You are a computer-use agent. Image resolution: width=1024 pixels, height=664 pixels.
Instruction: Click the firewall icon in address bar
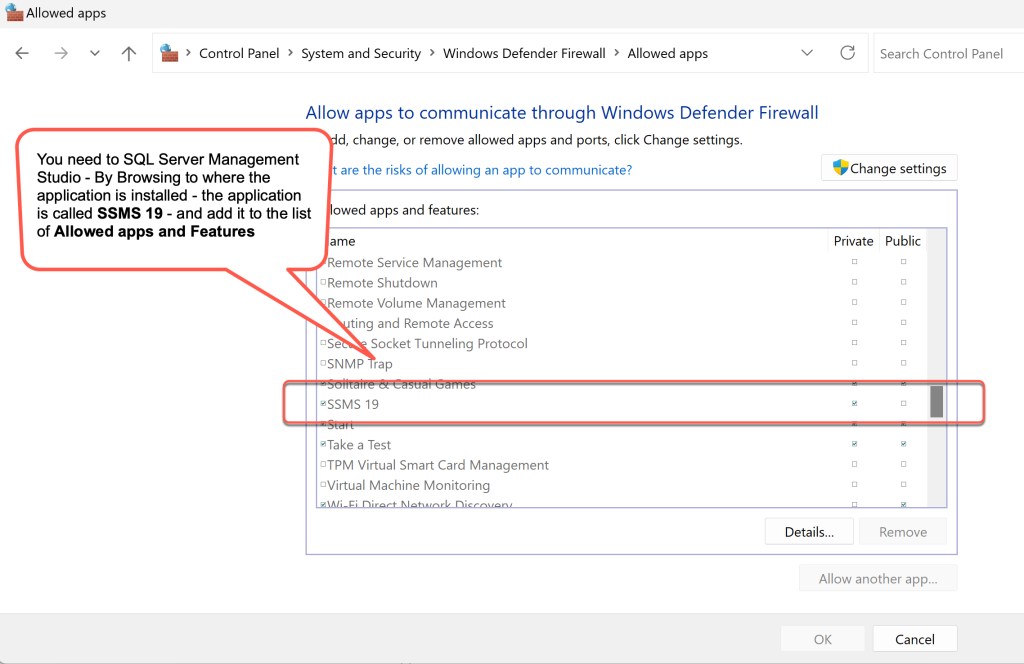[x=169, y=53]
